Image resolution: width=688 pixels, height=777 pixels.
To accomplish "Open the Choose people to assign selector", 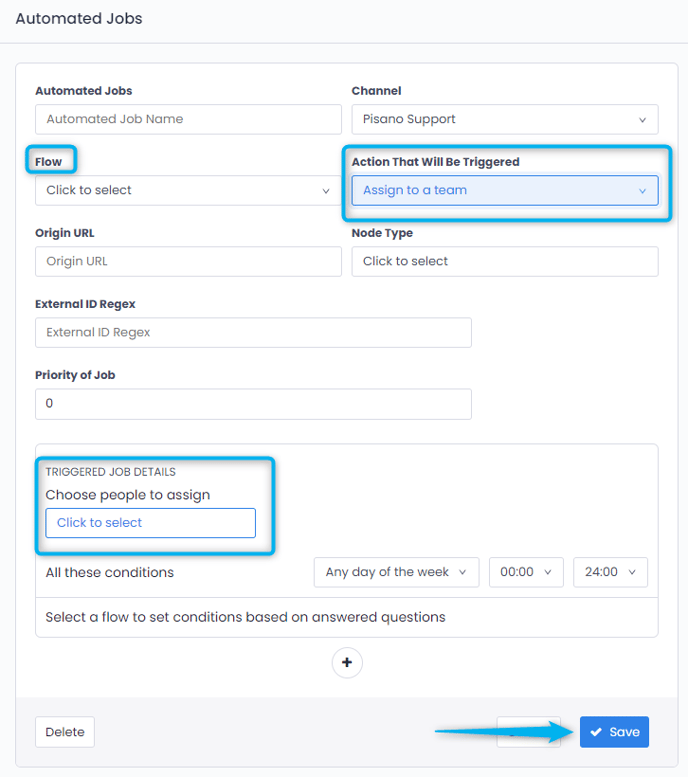I will point(150,523).
